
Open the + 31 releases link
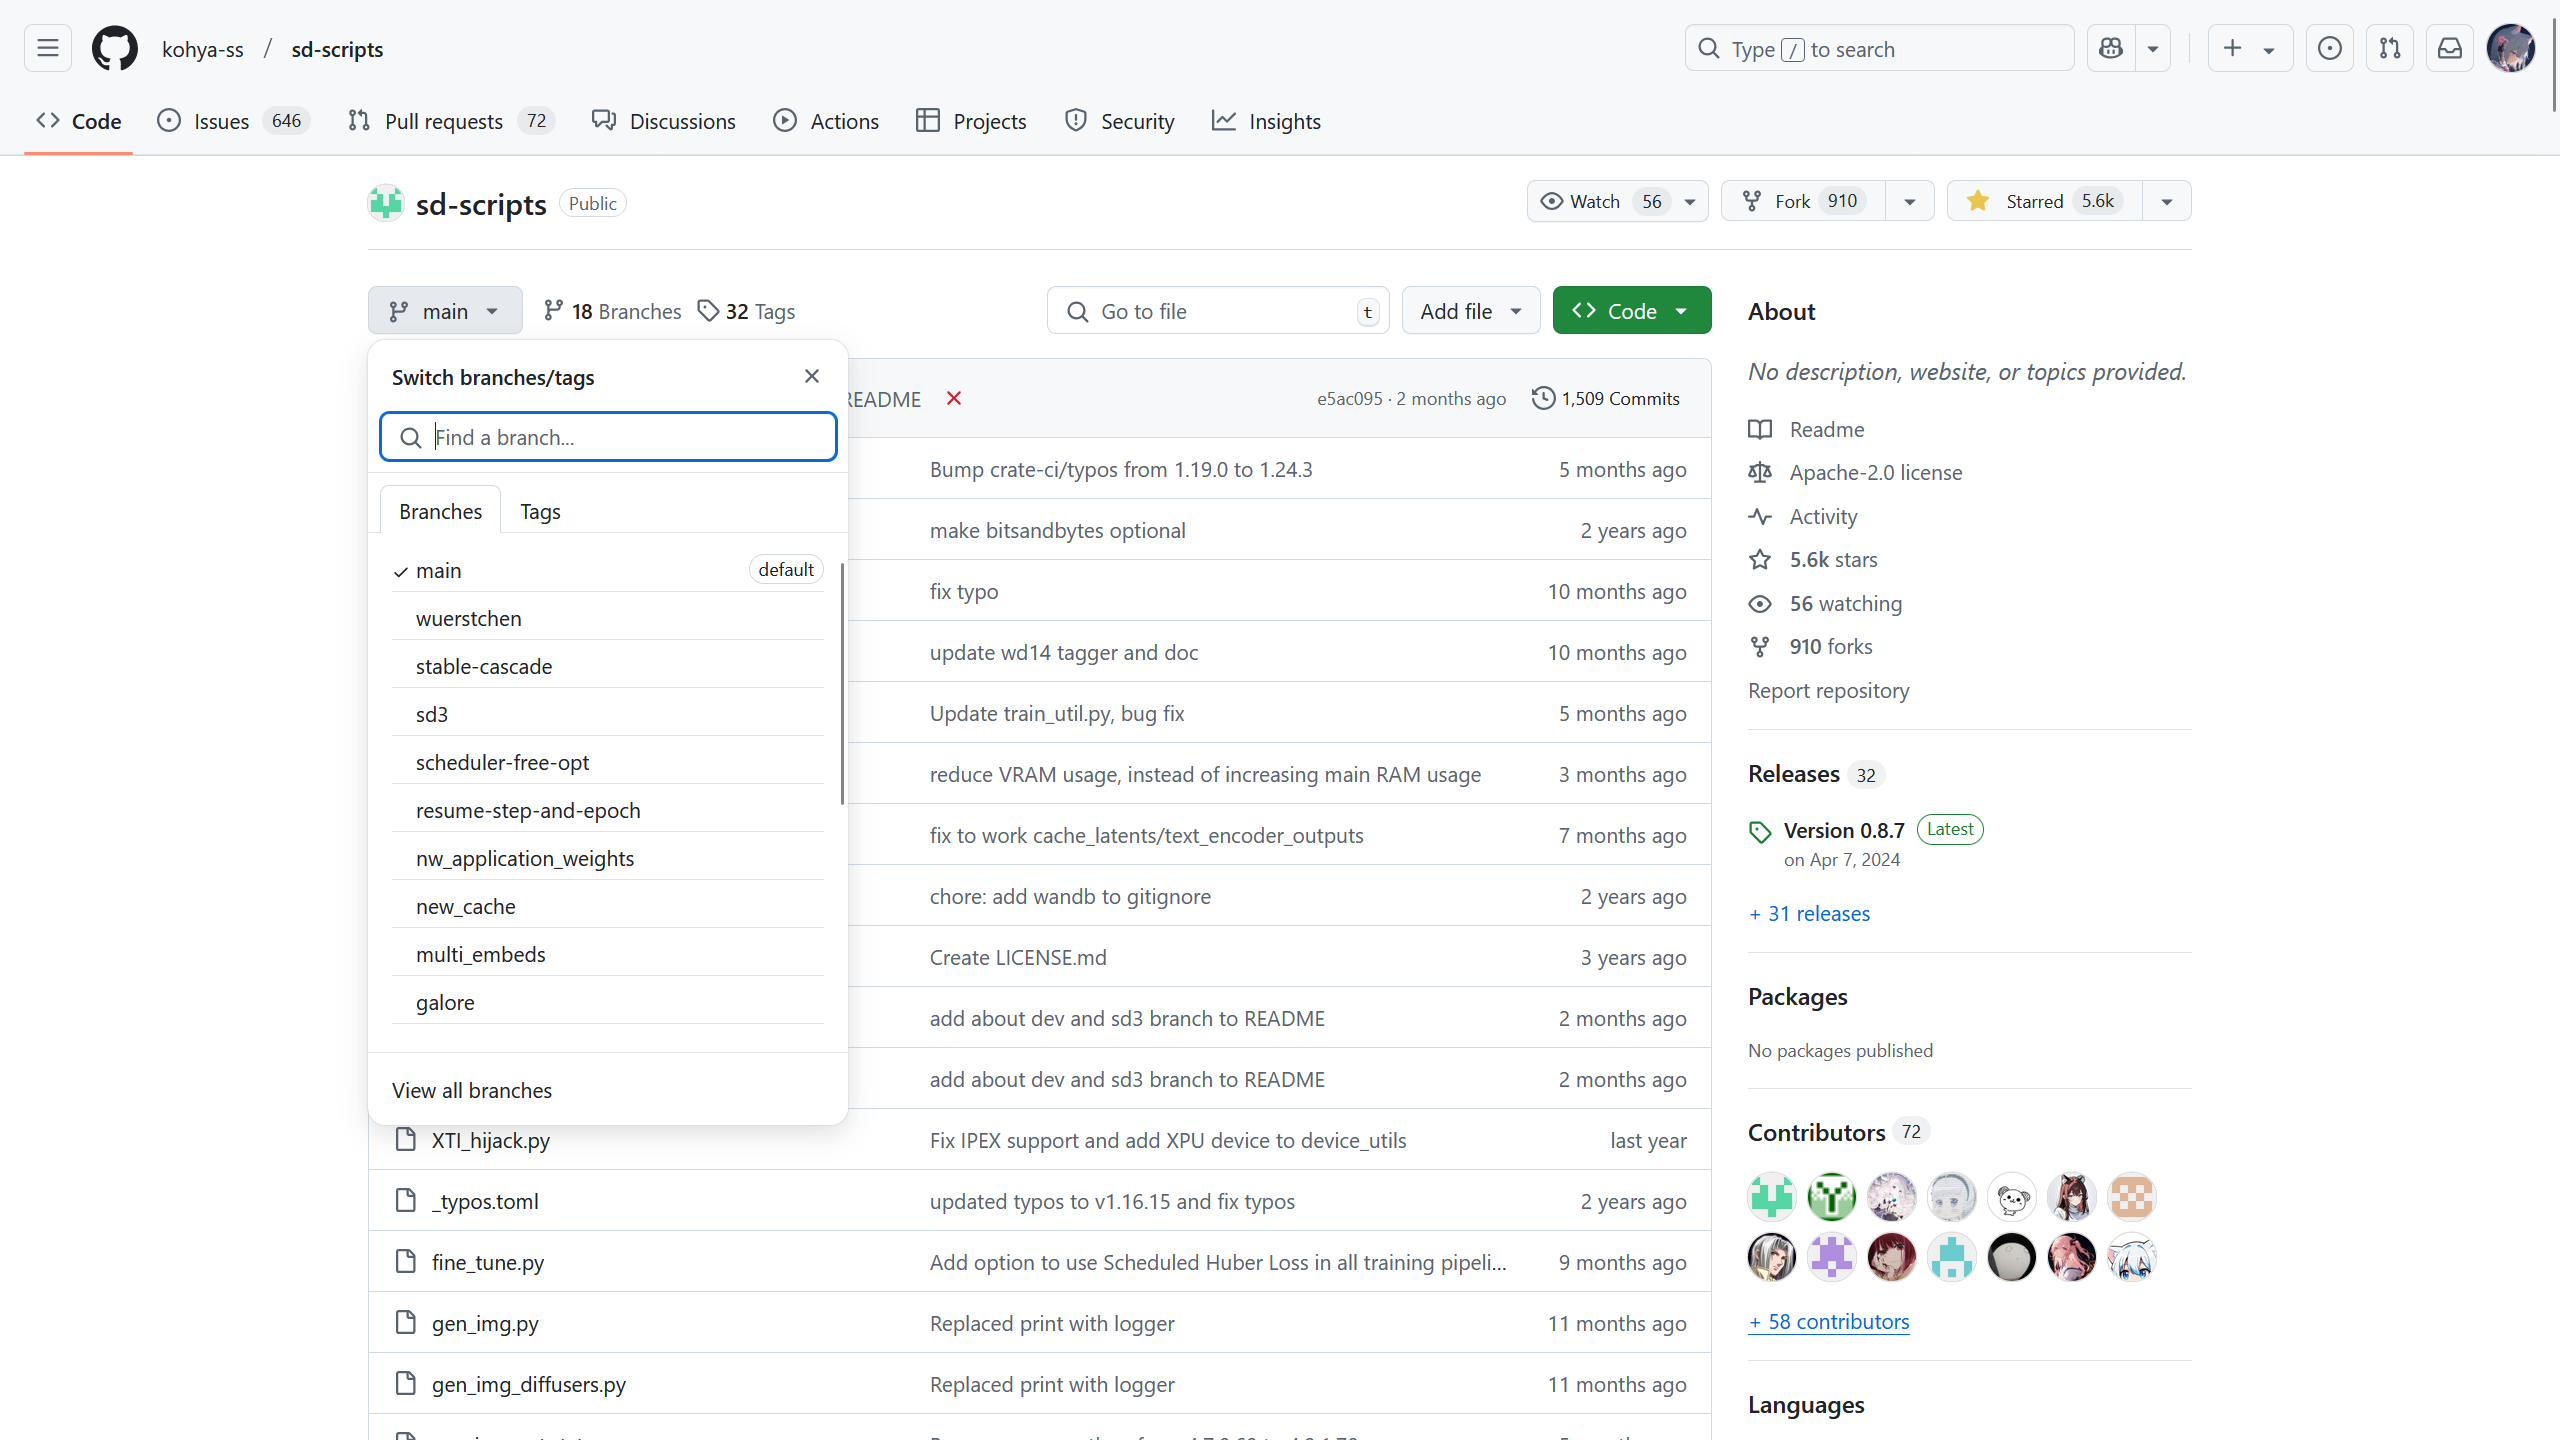[x=1809, y=913]
